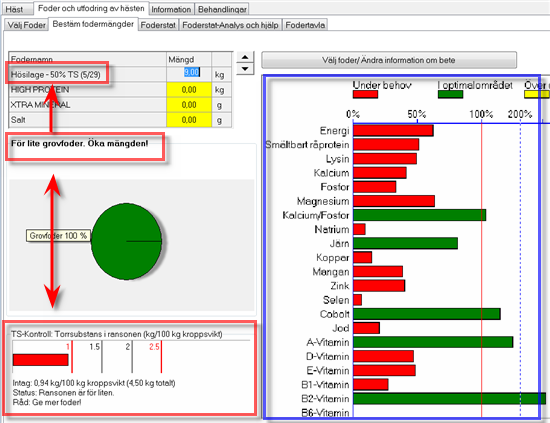Screen dimensions: 550x423
Task: Click the green Cobolt bar
Action: 427,314
